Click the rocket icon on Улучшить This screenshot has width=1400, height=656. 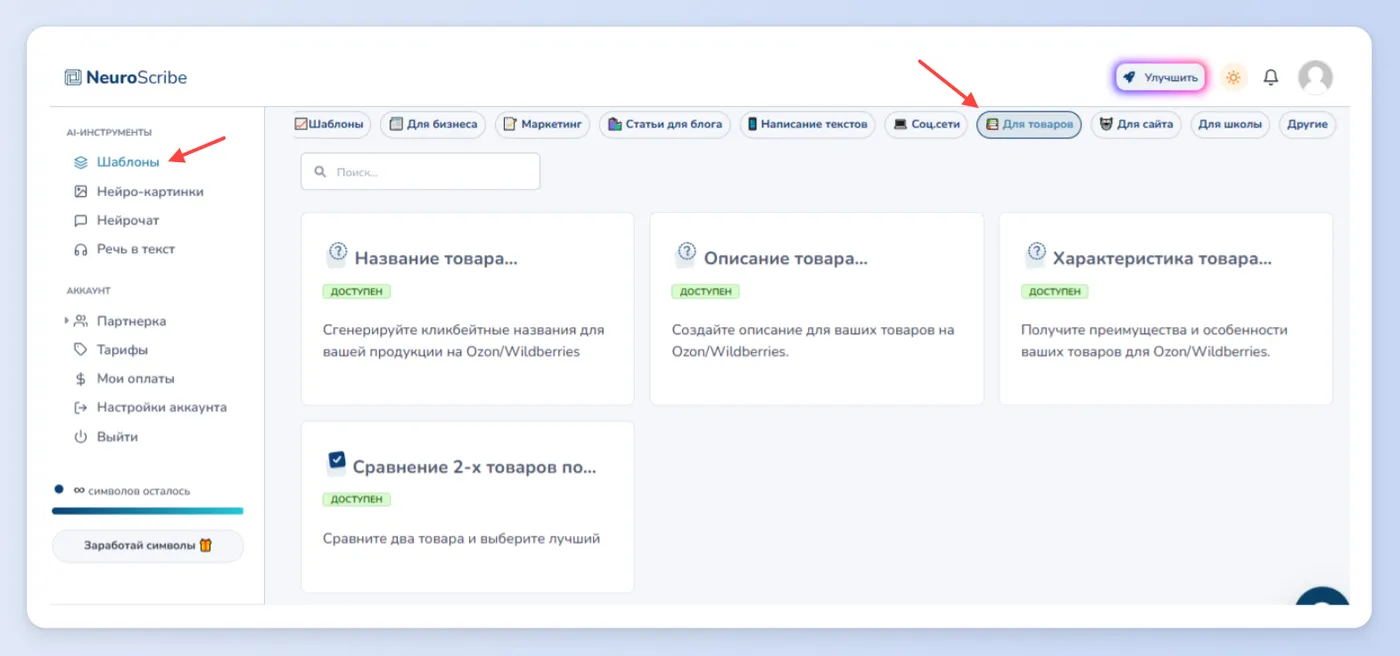(1129, 77)
